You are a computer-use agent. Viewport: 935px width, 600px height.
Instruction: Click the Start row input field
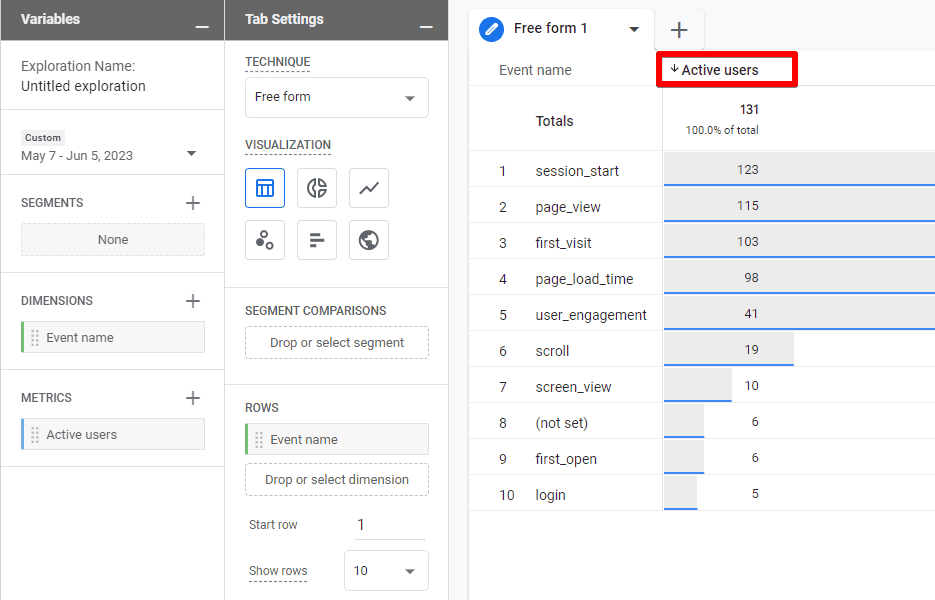pyautogui.click(x=389, y=525)
